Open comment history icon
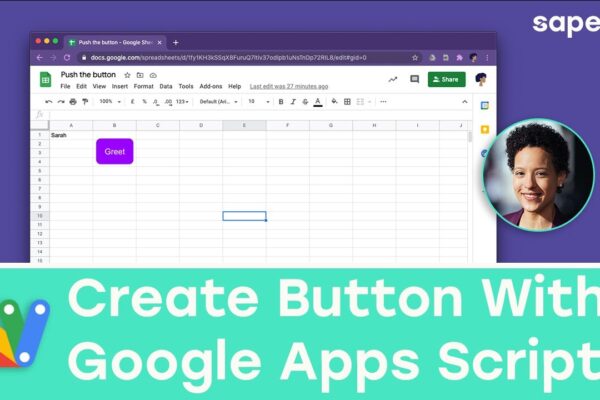The image size is (600, 400). (x=414, y=79)
